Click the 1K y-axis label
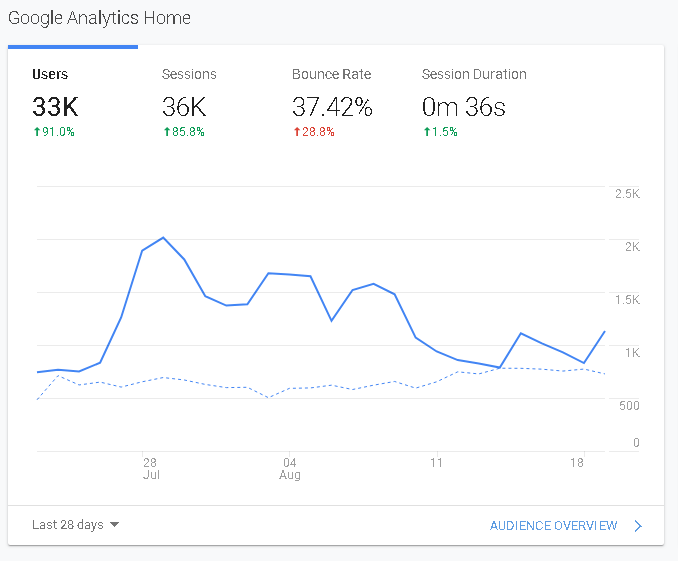This screenshot has width=678, height=561. point(632,353)
